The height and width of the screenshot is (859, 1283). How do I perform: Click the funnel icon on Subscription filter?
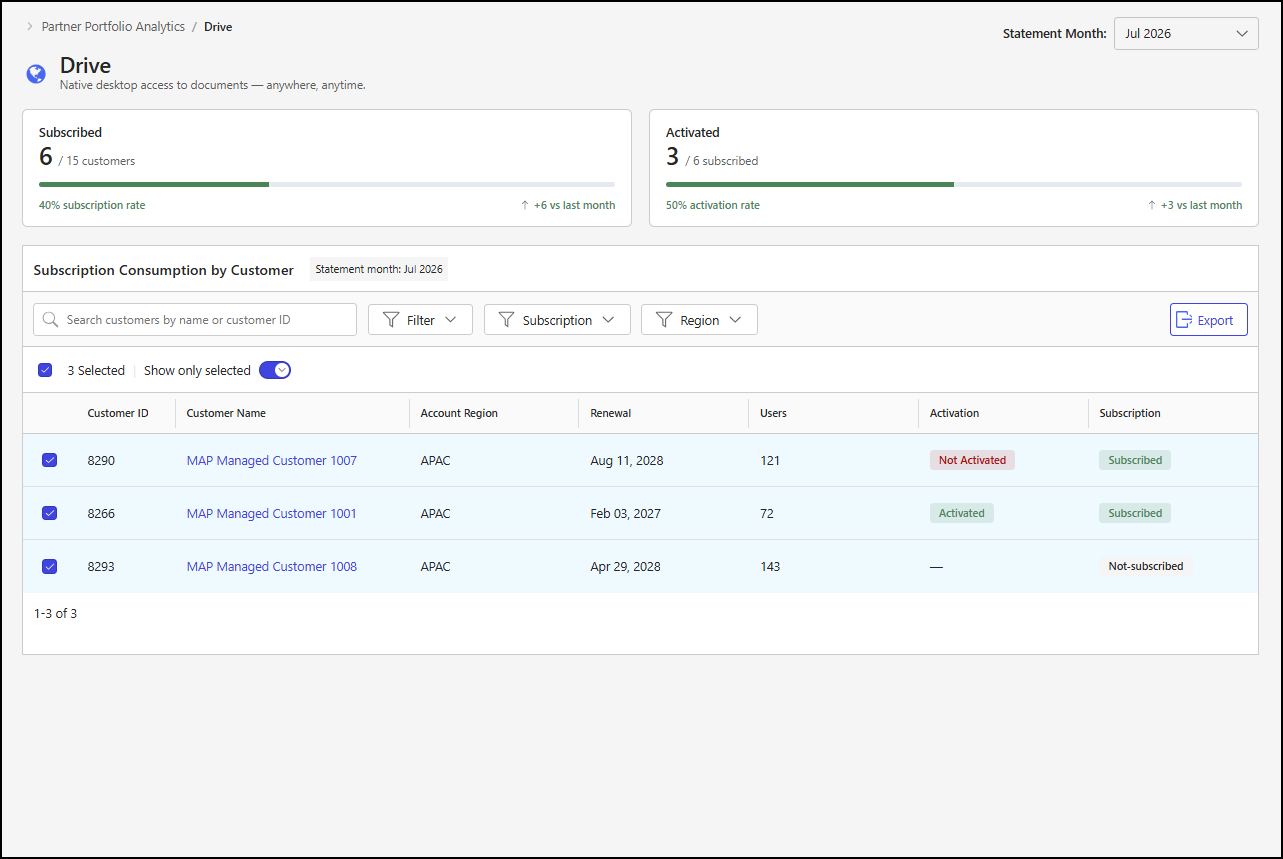pos(507,320)
